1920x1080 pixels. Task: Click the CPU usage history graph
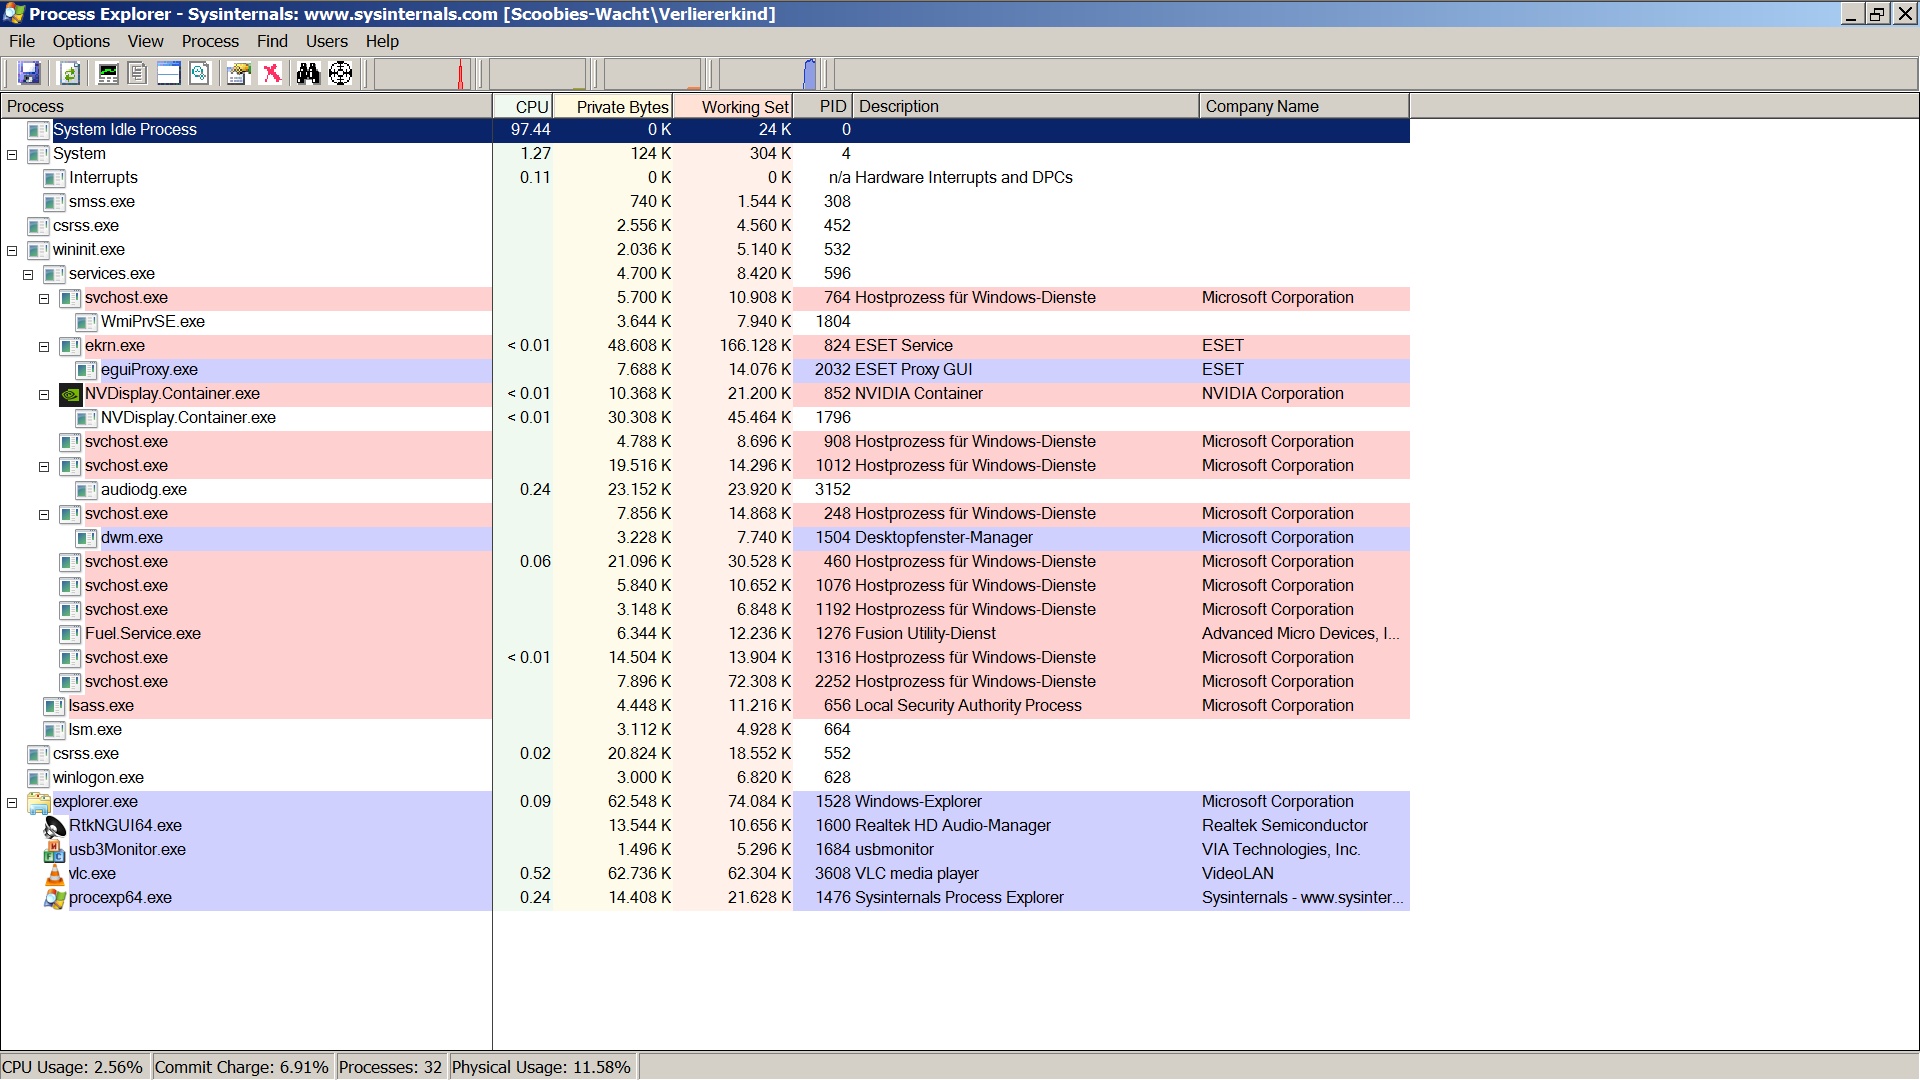(x=424, y=73)
